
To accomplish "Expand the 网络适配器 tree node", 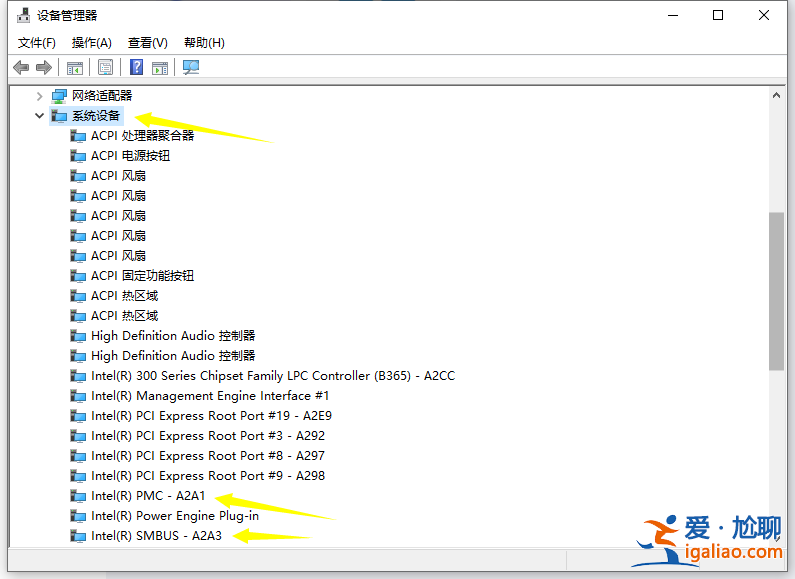I will [x=40, y=96].
